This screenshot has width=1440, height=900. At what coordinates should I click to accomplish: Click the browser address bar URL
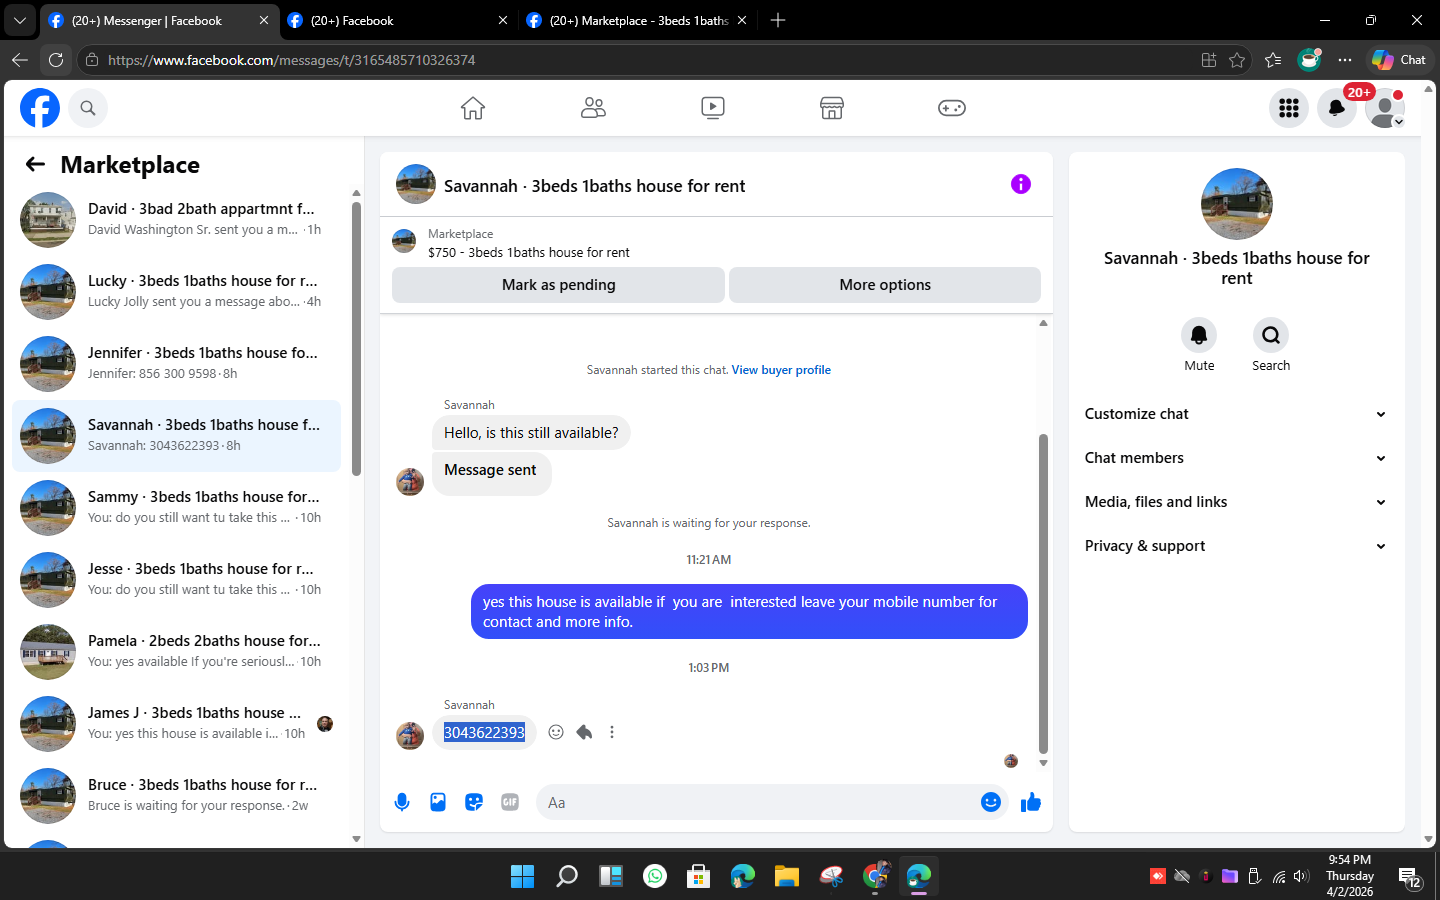coord(291,60)
